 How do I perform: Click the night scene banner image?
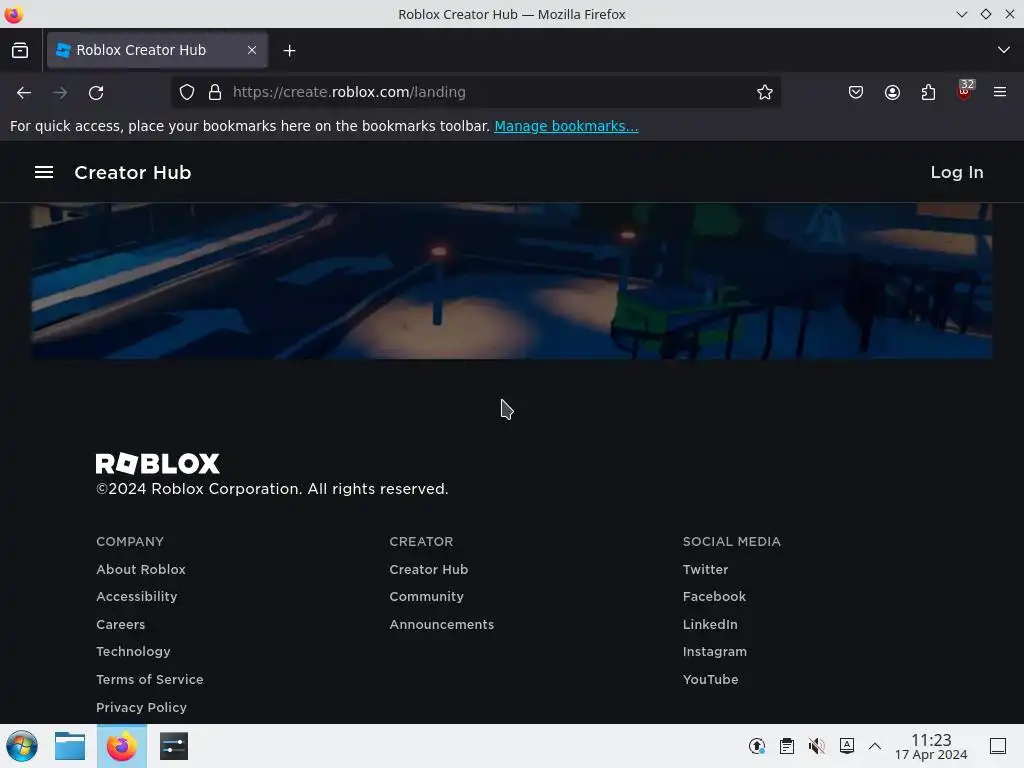point(511,281)
